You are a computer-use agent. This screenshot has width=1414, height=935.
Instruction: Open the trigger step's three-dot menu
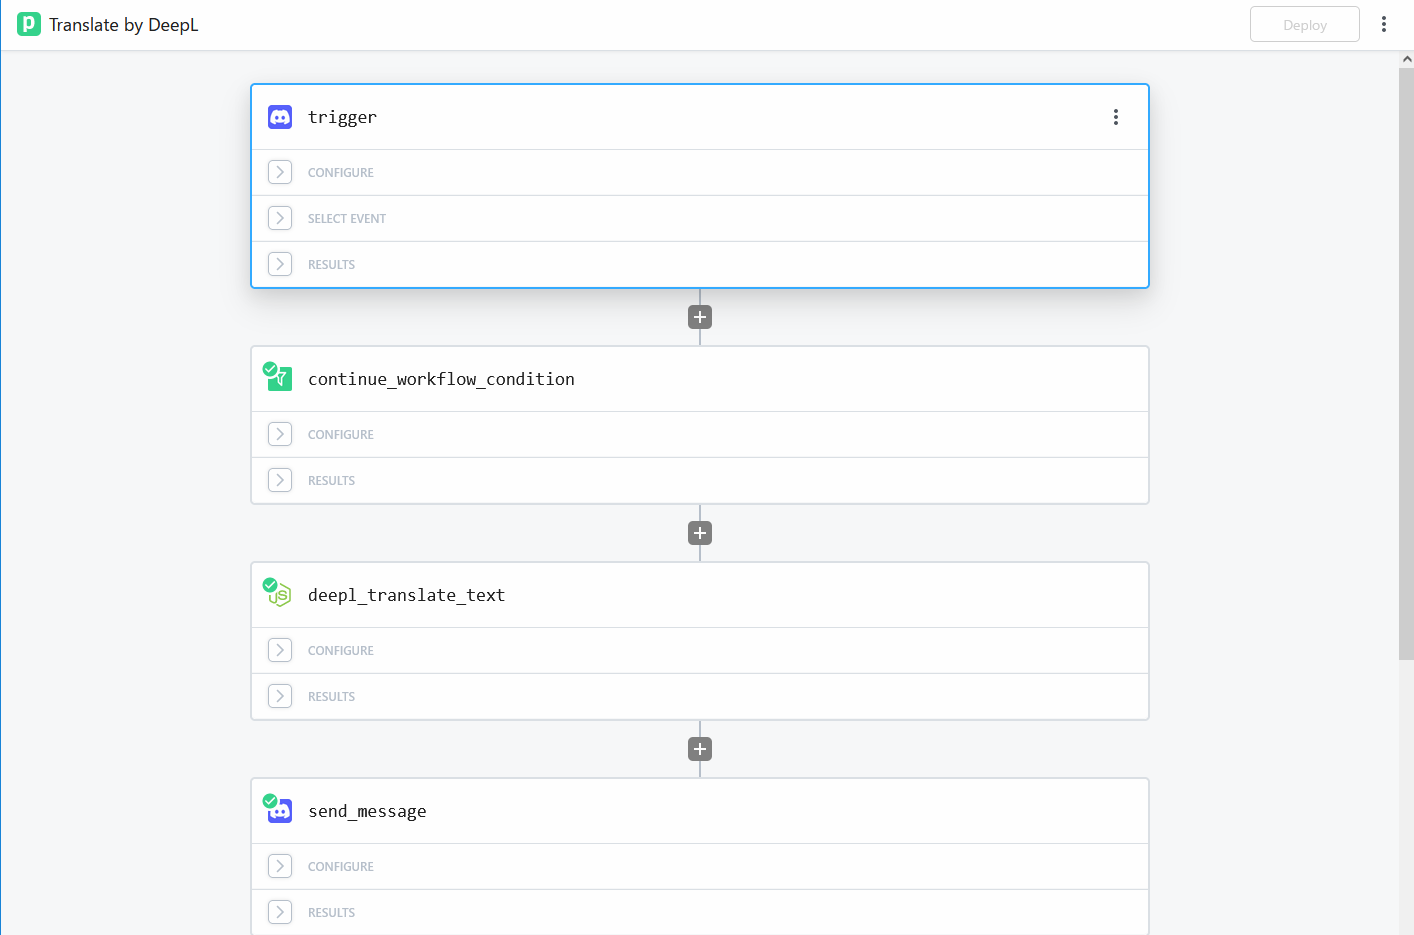tap(1116, 117)
